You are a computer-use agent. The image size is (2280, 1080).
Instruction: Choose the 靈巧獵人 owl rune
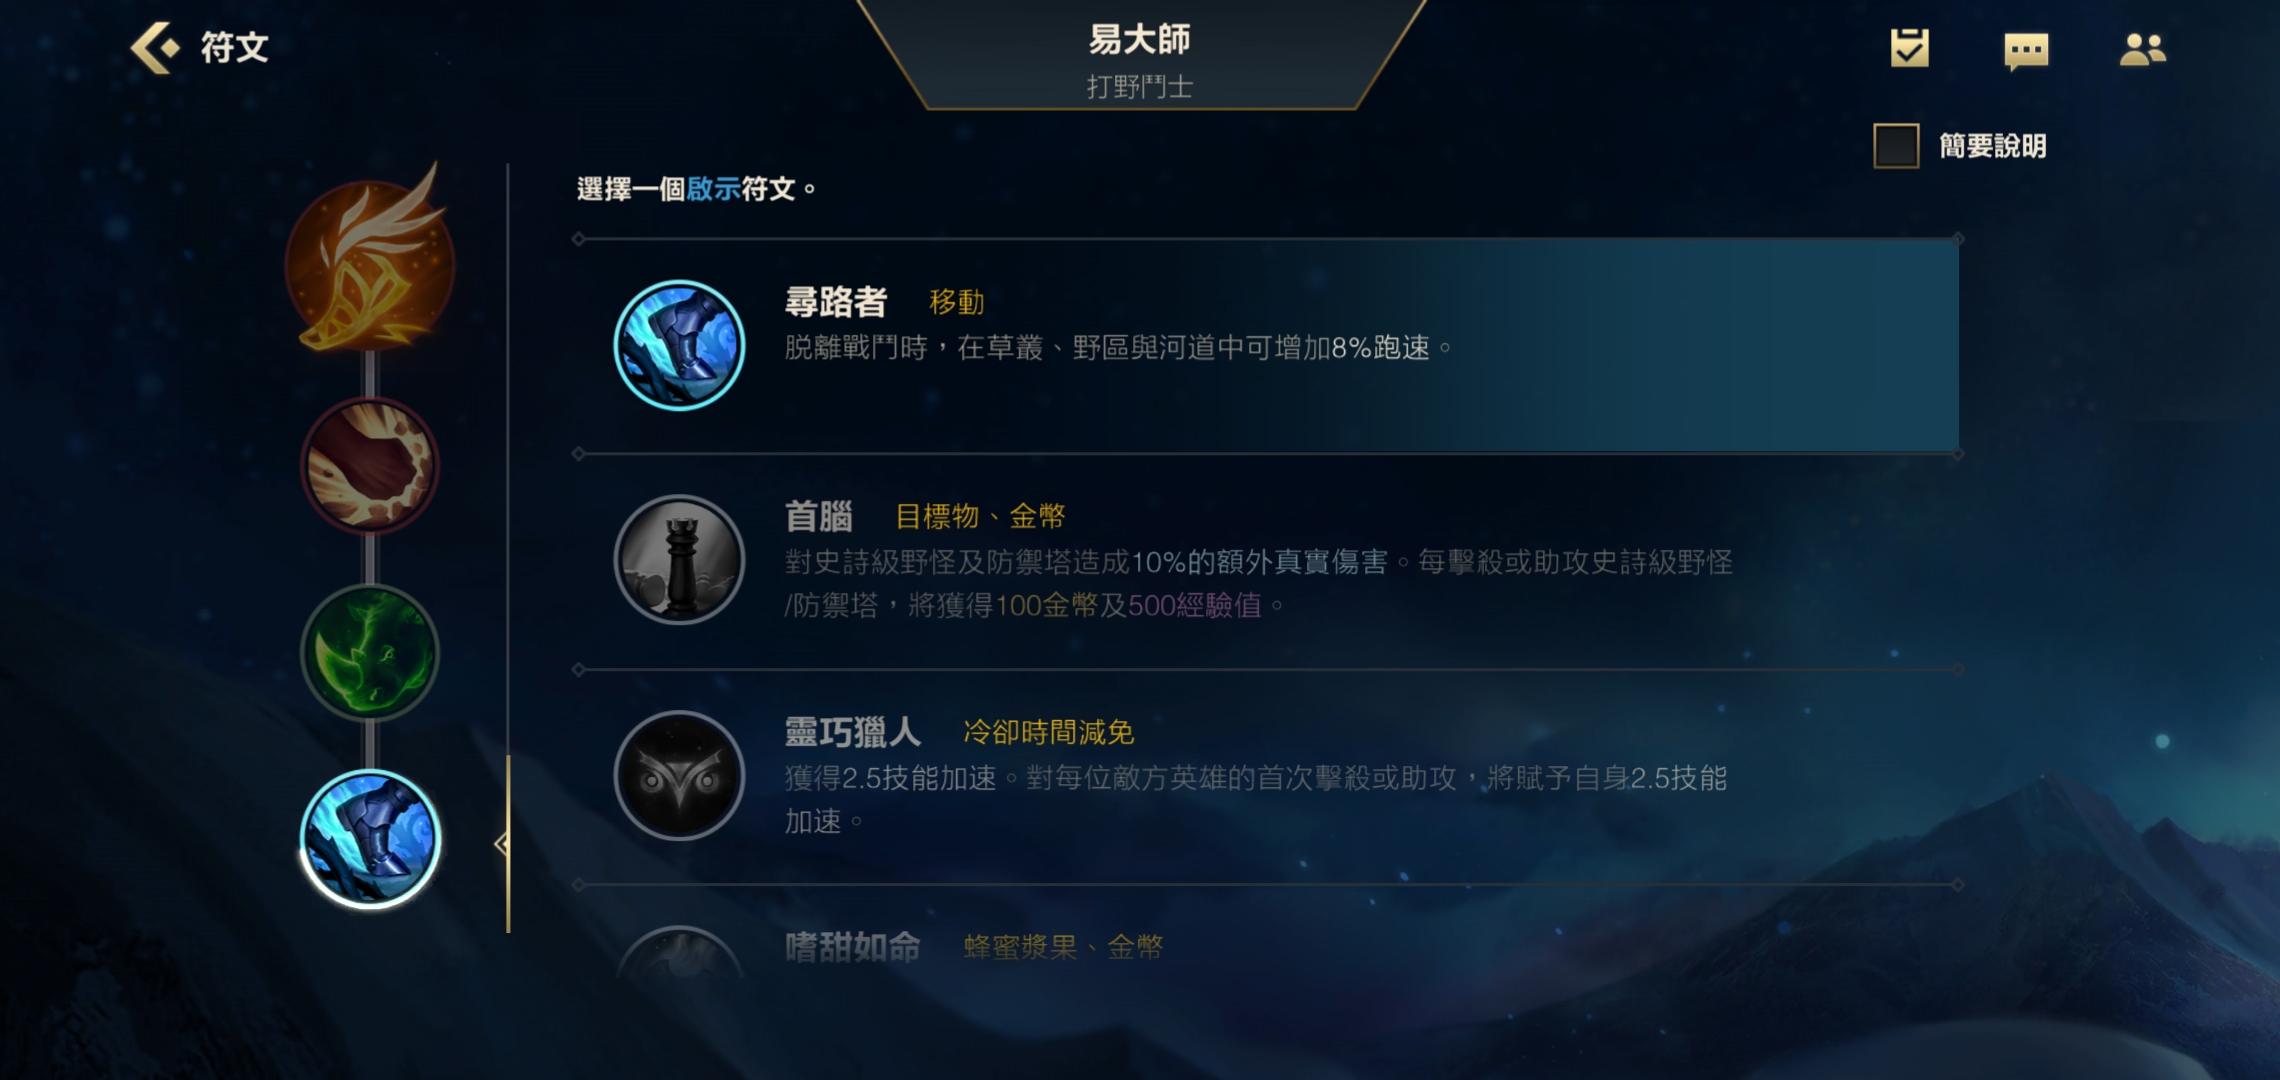(679, 776)
